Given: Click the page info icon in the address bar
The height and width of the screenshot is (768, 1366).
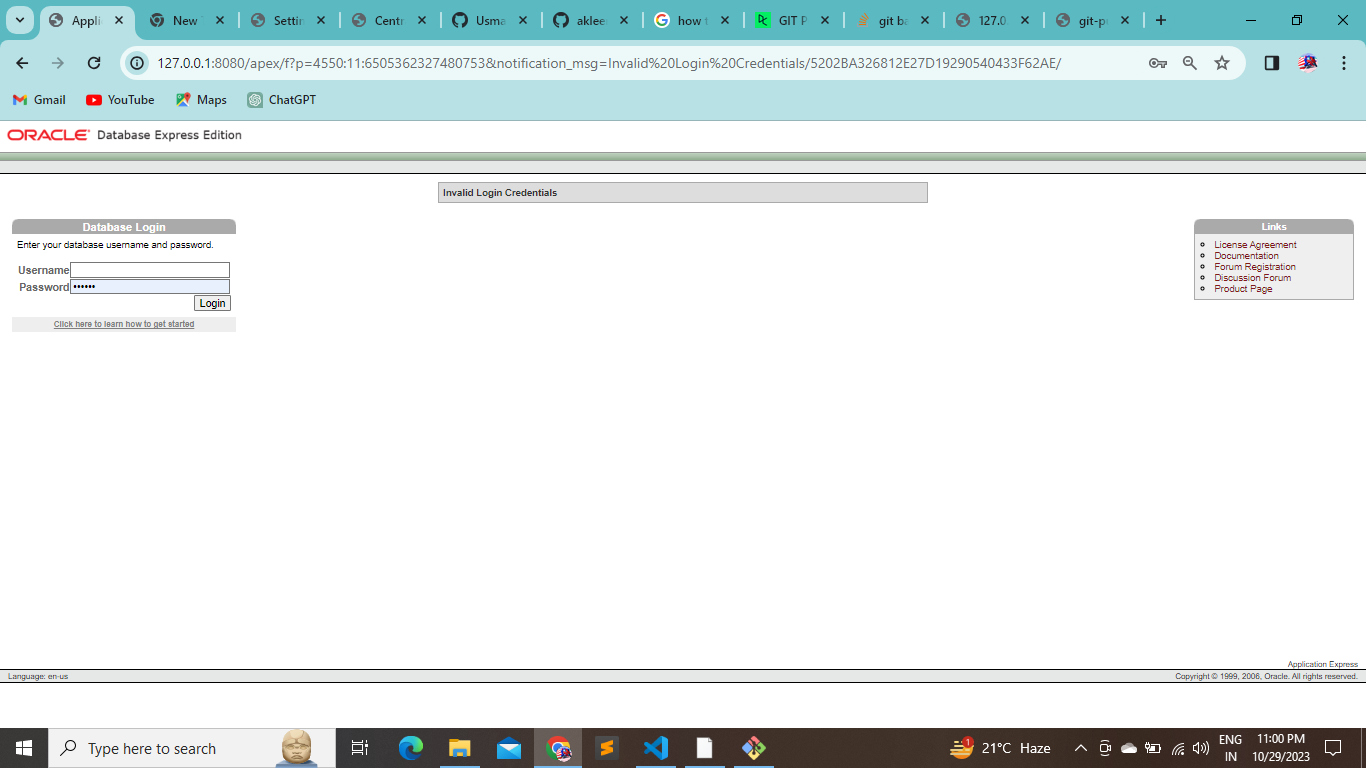Looking at the screenshot, I should (x=135, y=62).
